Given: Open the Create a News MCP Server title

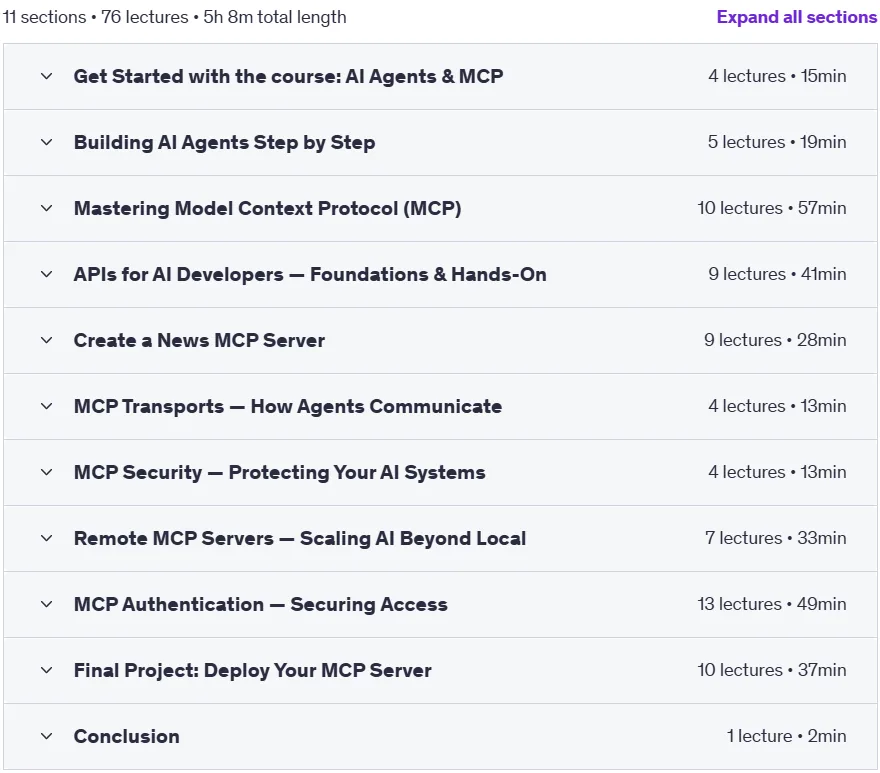Looking at the screenshot, I should (199, 340).
